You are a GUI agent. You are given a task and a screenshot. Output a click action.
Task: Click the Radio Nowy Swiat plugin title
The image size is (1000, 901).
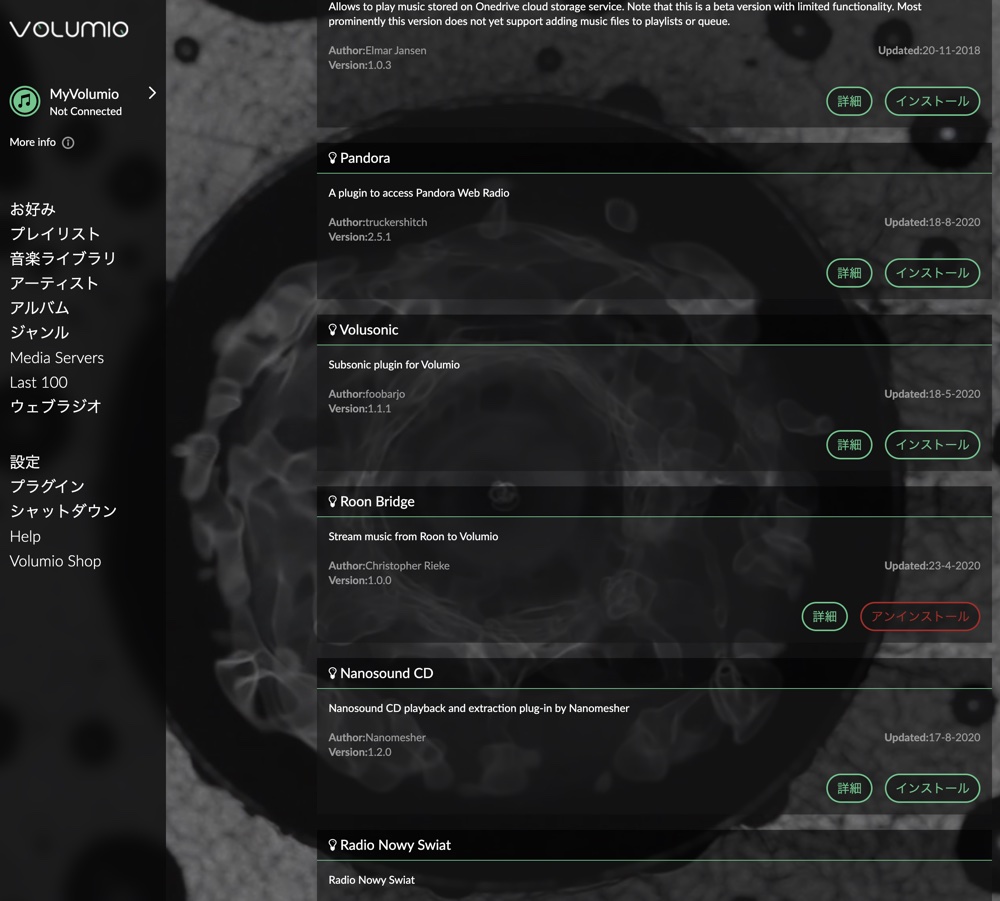pyautogui.click(x=395, y=845)
